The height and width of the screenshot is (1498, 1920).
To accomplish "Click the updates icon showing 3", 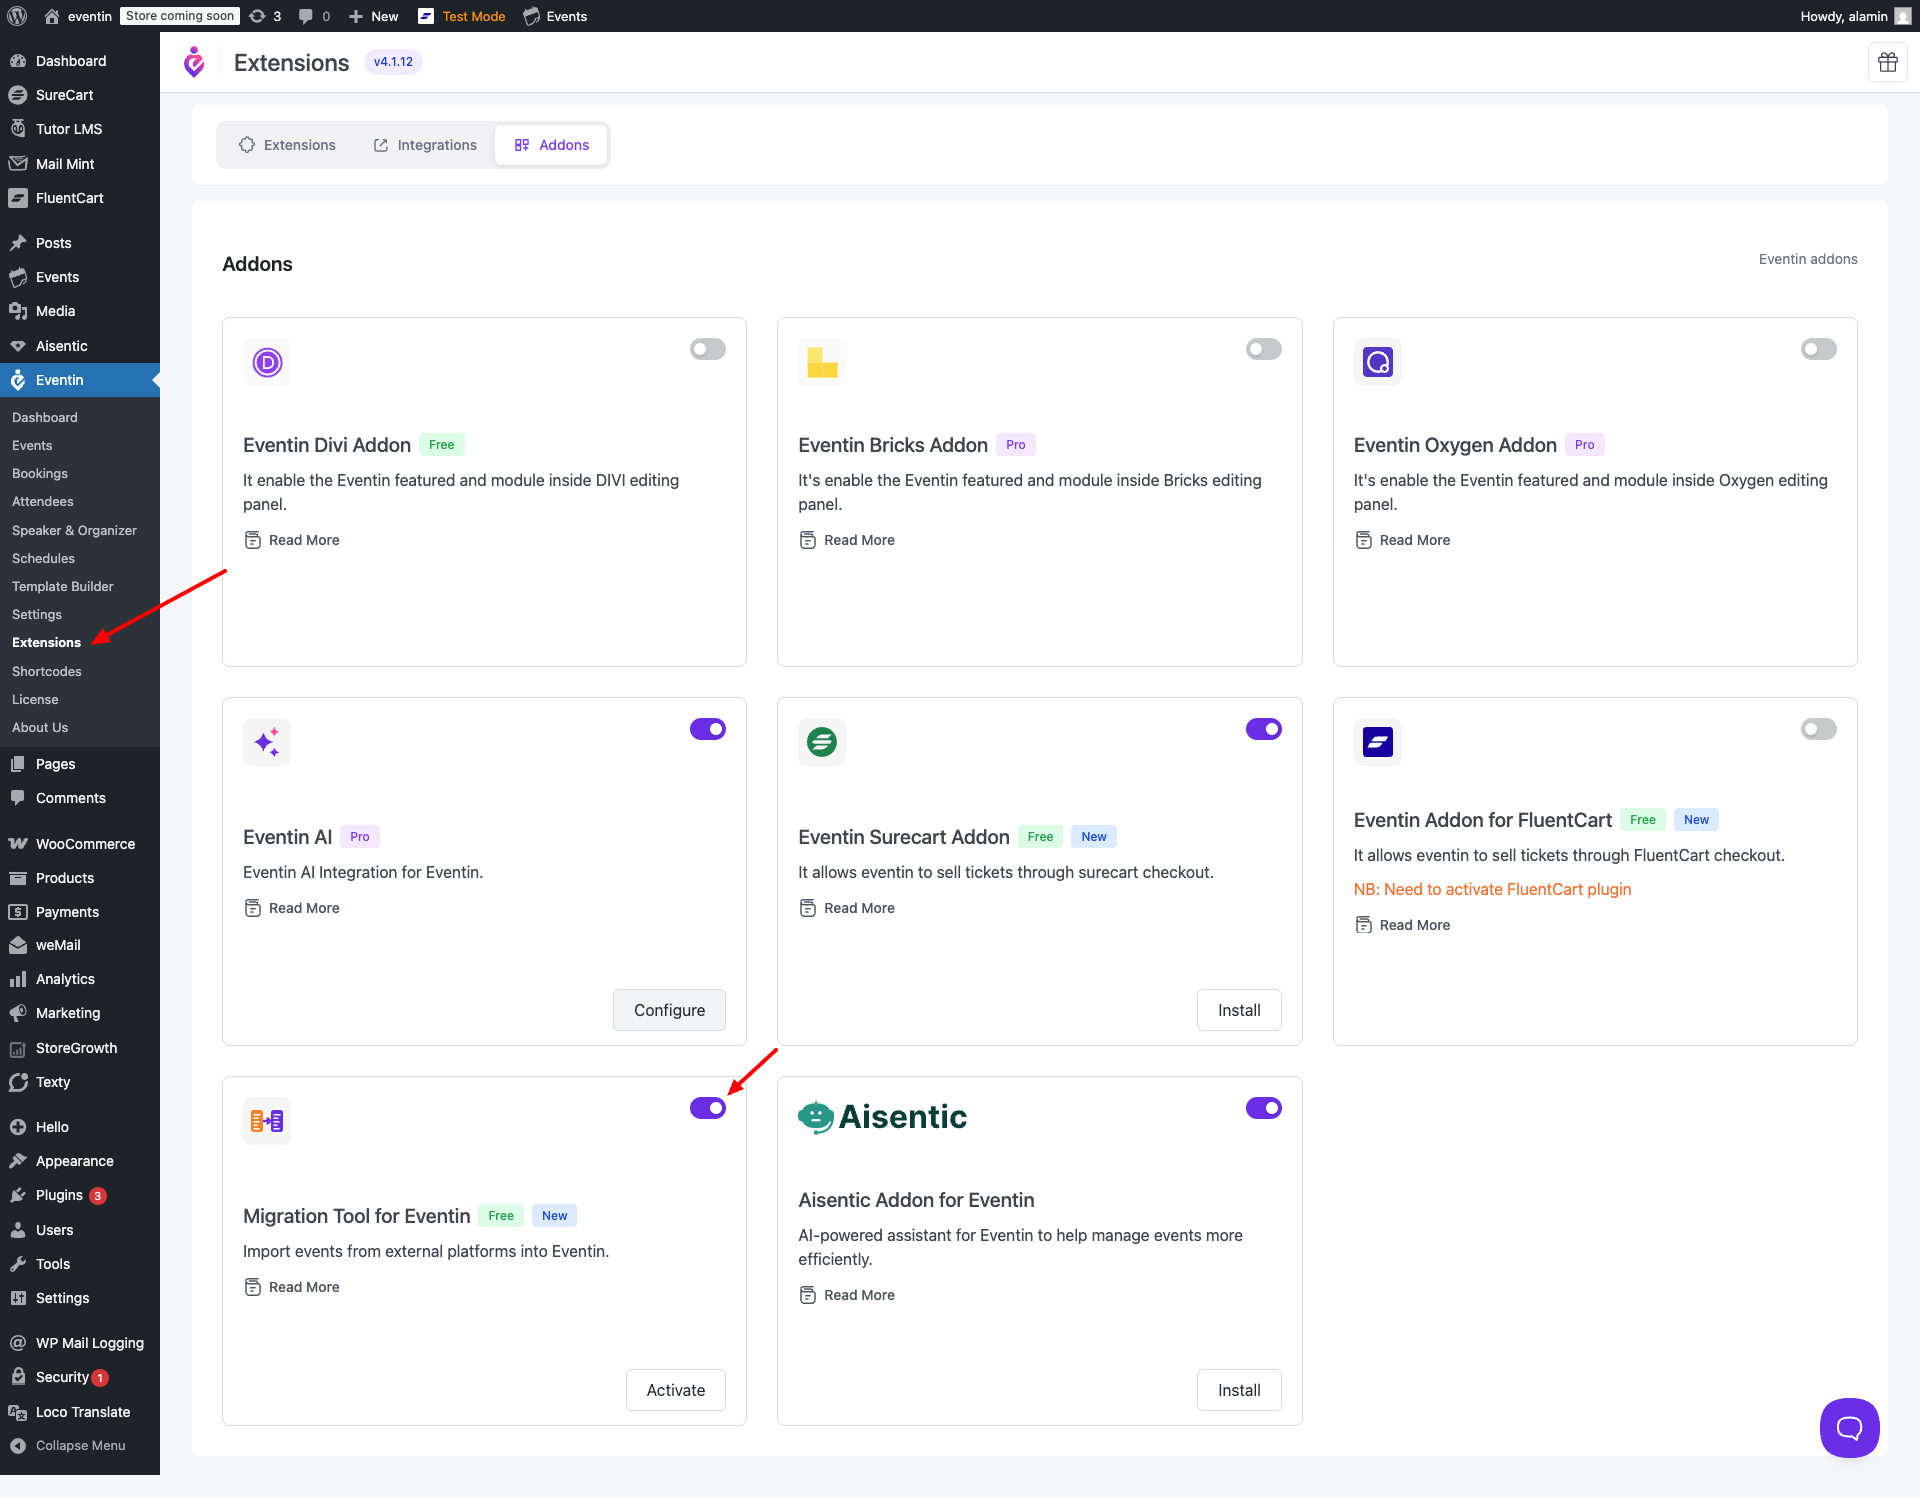I will pyautogui.click(x=265, y=16).
